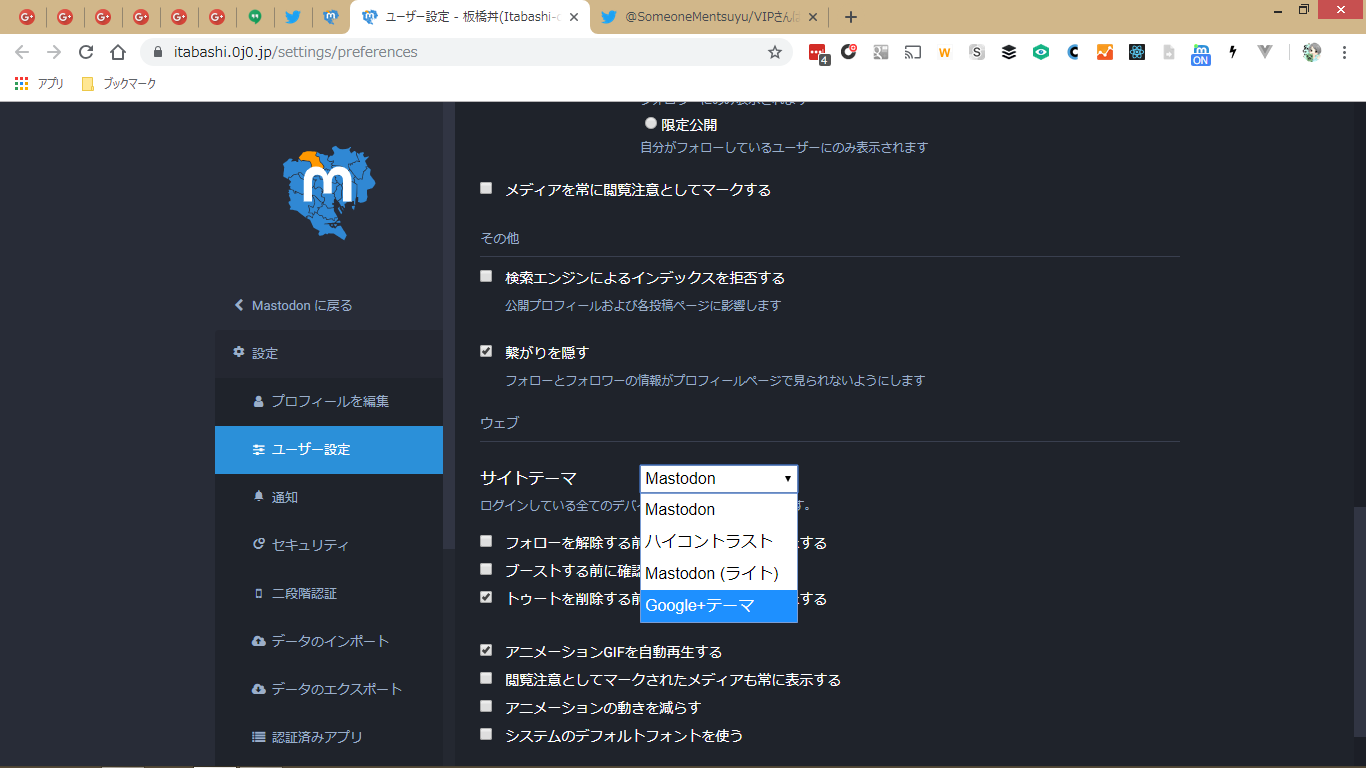Click the browser reload icon
1366x768 pixels.
point(86,52)
